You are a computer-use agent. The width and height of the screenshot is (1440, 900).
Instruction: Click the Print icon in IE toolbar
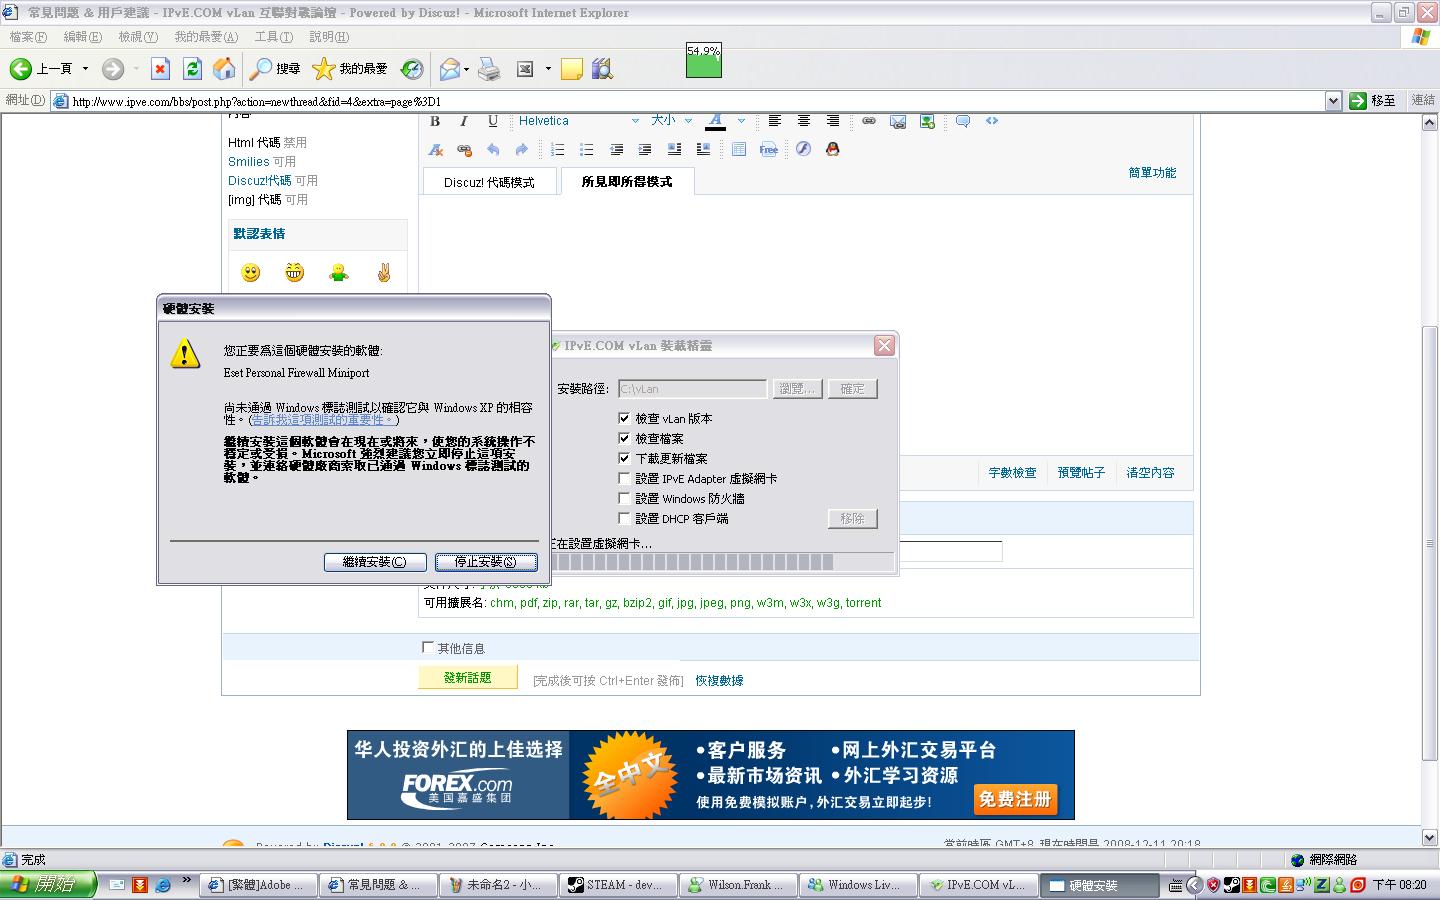click(488, 68)
